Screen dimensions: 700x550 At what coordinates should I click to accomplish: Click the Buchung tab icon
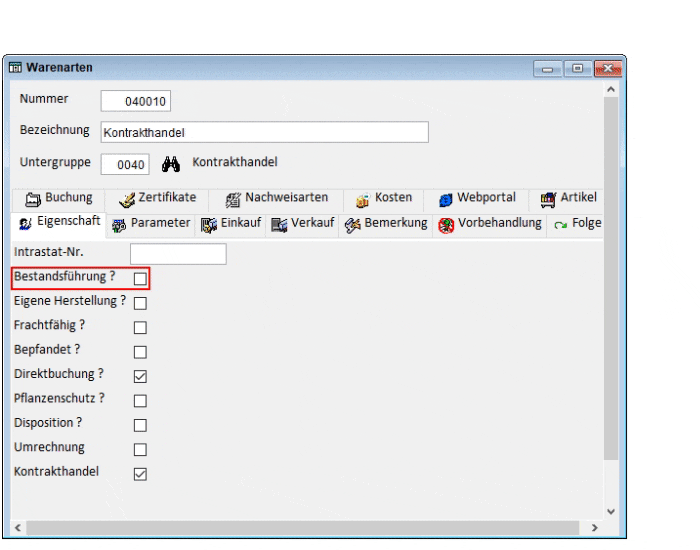pos(33,200)
